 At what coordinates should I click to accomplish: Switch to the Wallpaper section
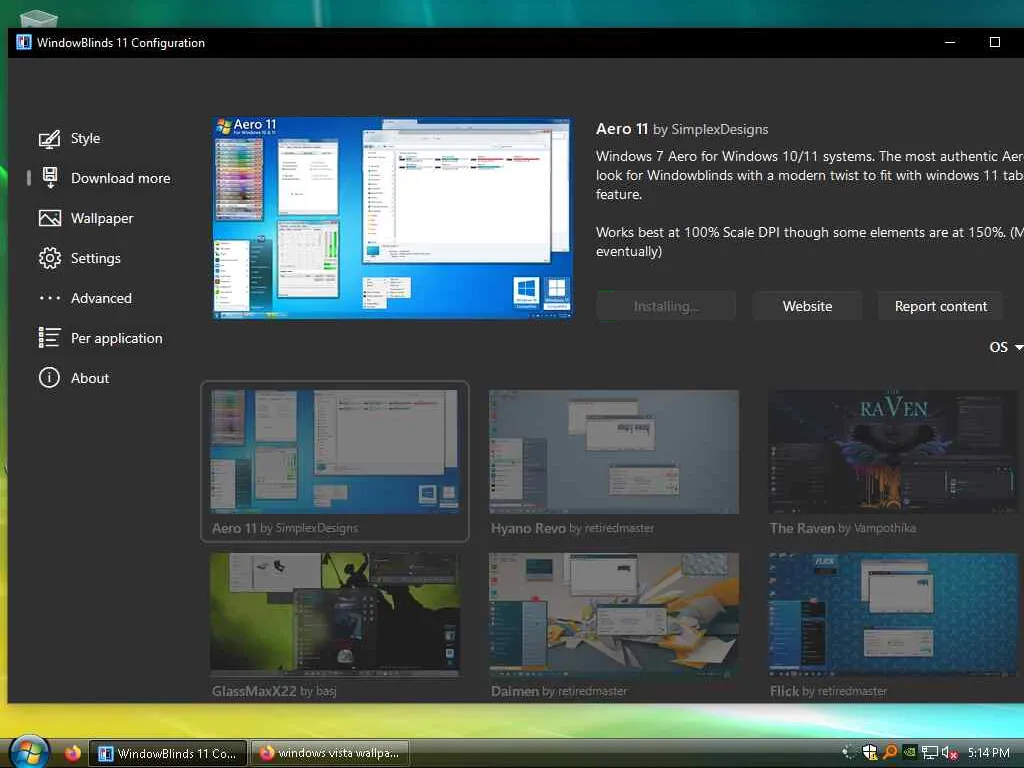(x=102, y=218)
